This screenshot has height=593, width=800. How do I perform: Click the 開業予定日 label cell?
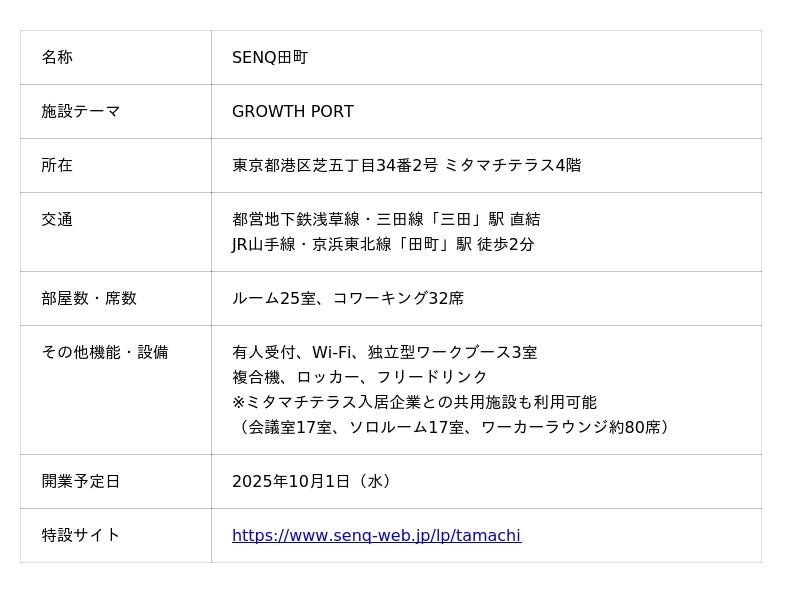(81, 481)
